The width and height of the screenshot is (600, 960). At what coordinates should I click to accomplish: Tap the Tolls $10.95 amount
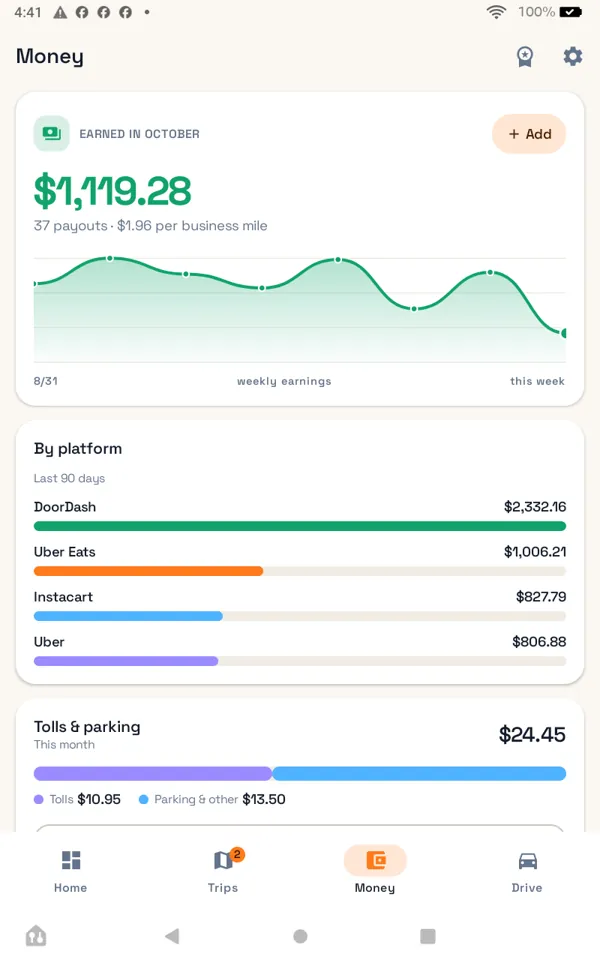click(99, 799)
